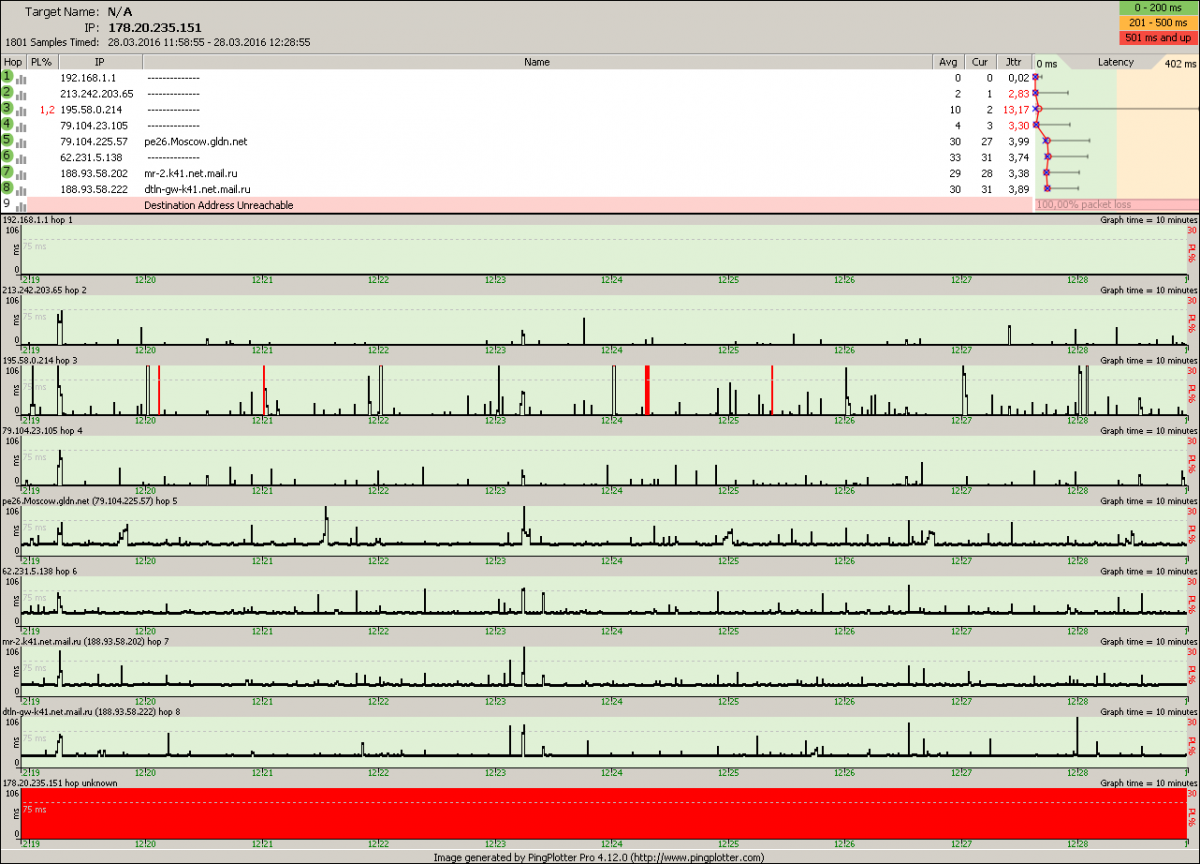
Task: Click the green hop 8 circle icon
Action: coord(7,188)
